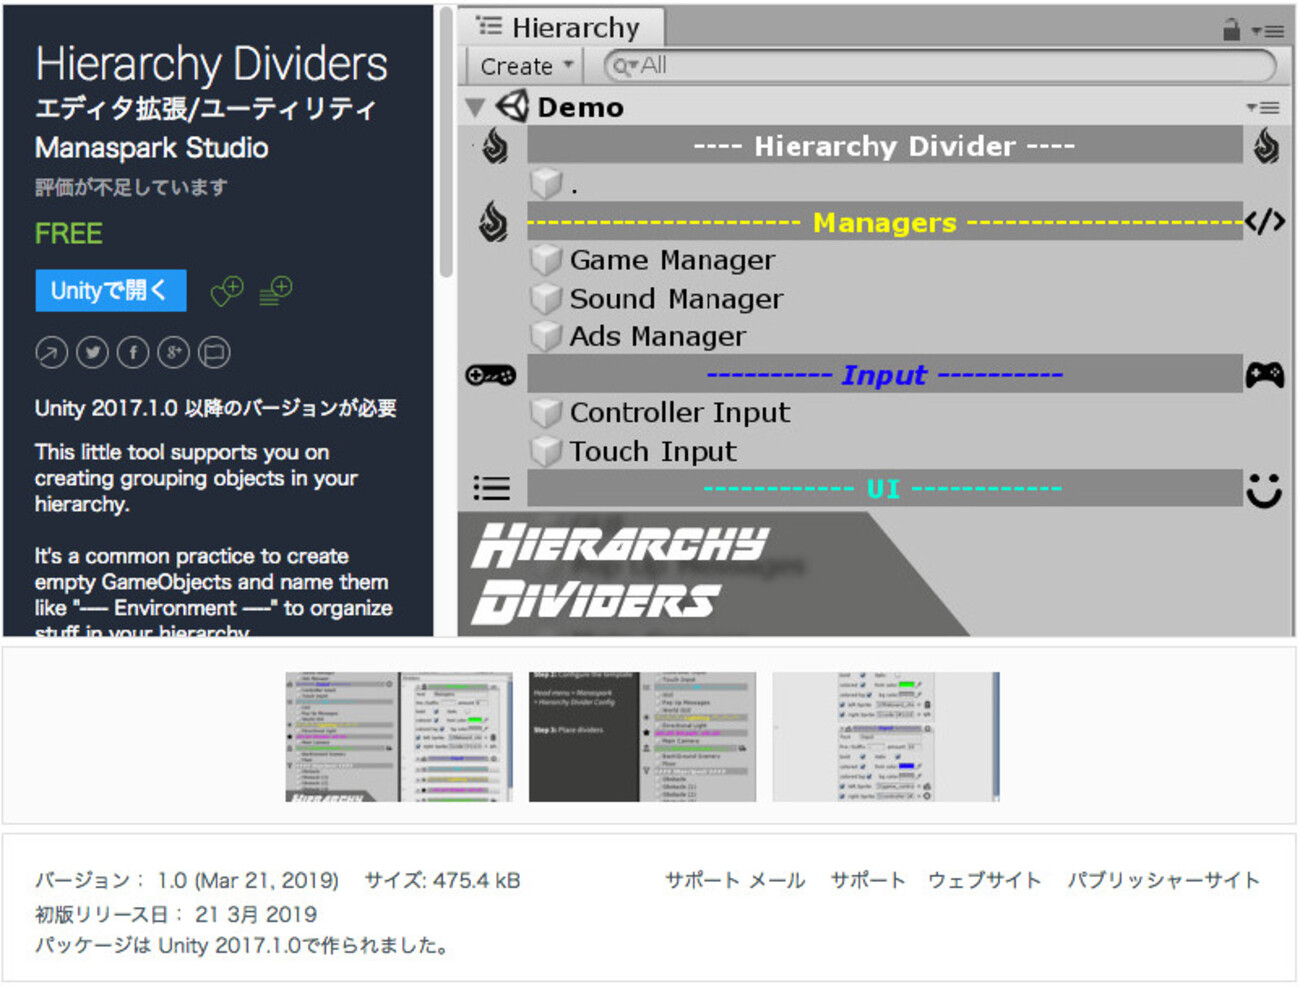Click the controller icon right of Input divider
The height and width of the screenshot is (987, 1300).
click(x=1265, y=375)
